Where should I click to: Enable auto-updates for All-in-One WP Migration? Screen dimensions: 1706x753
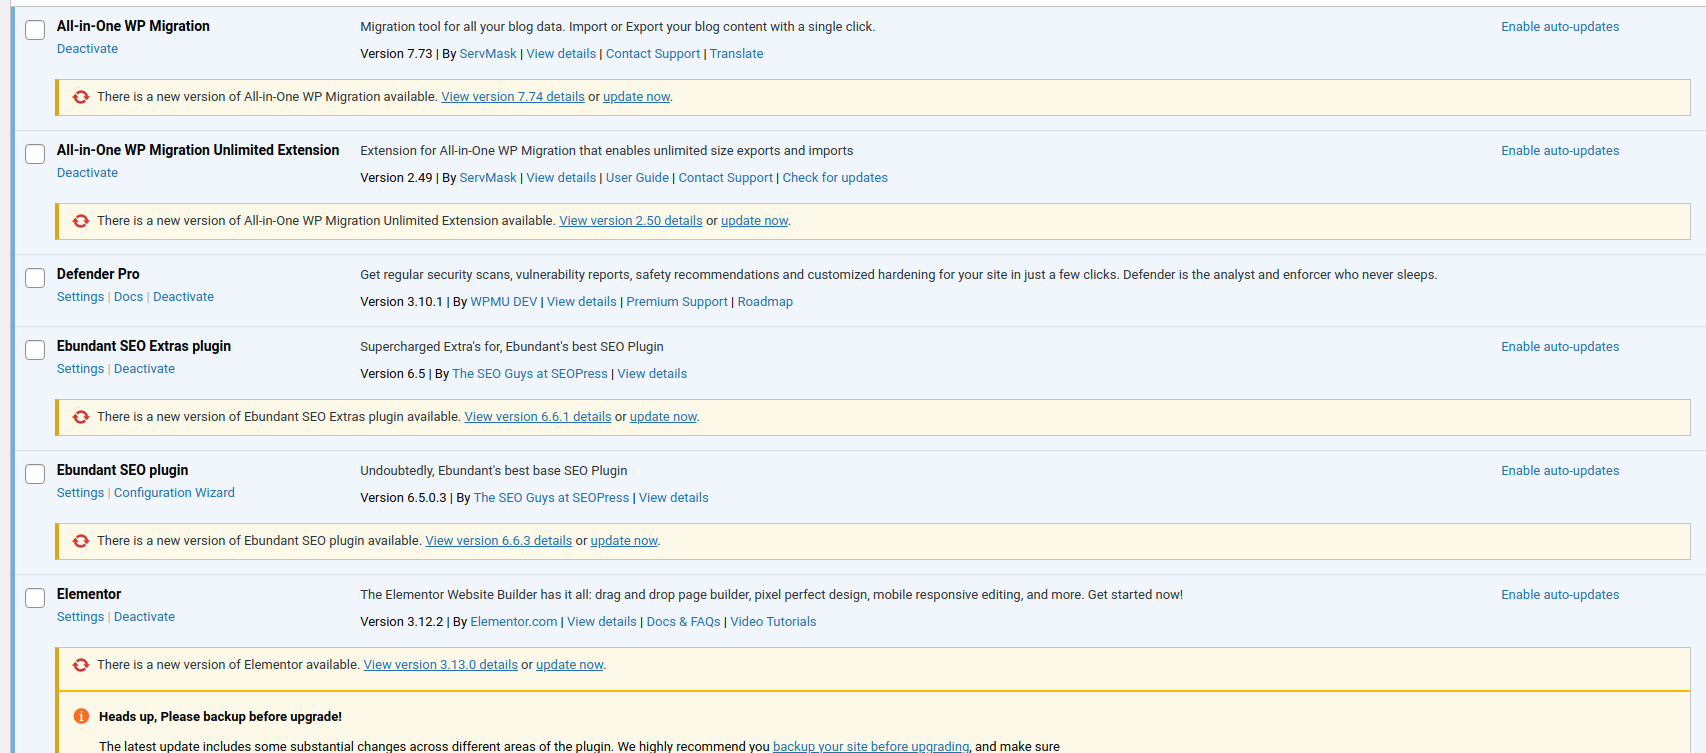[x=1559, y=27]
